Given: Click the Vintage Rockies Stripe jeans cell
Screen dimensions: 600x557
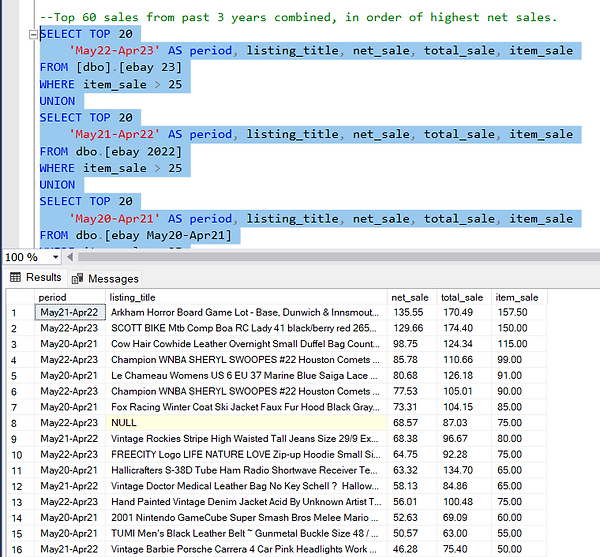Looking at the screenshot, I should 246,439.
